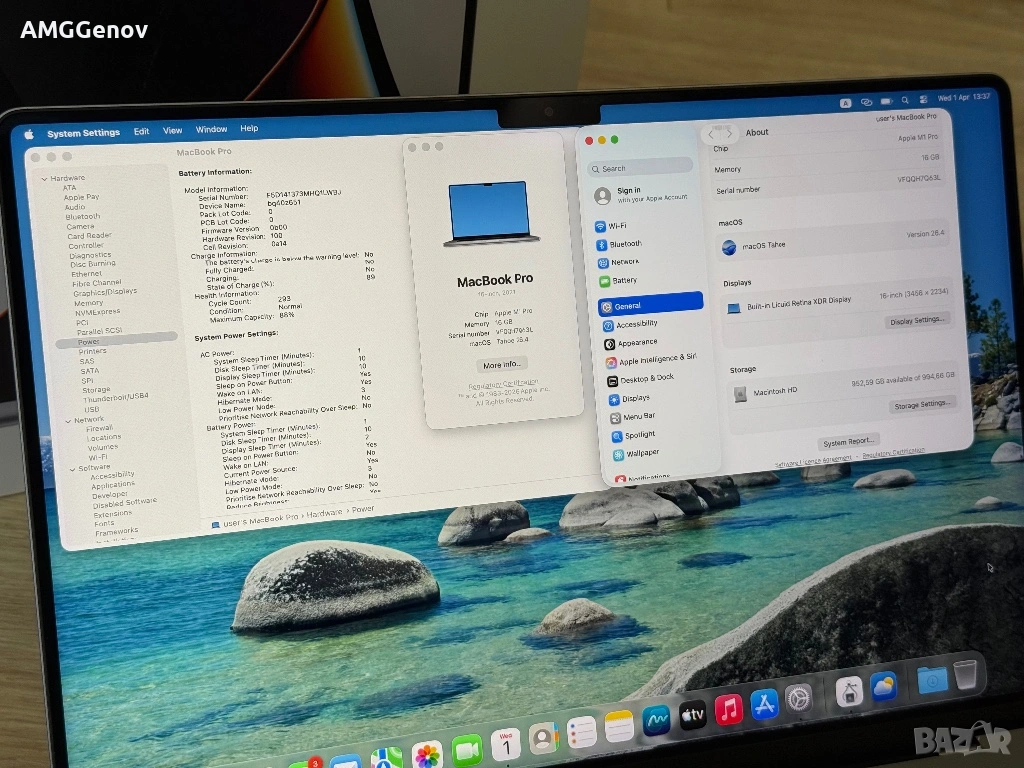Collapse the Hardware section in System Report
This screenshot has height=768, width=1024.
coord(43,179)
